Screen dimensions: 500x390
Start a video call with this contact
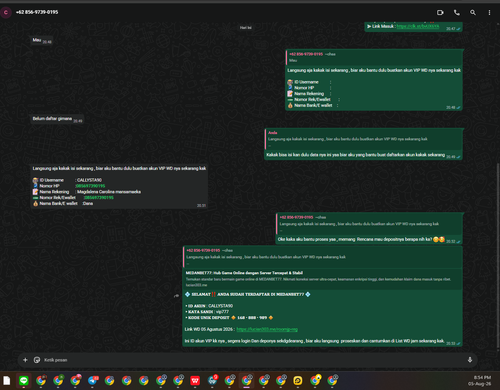(440, 13)
